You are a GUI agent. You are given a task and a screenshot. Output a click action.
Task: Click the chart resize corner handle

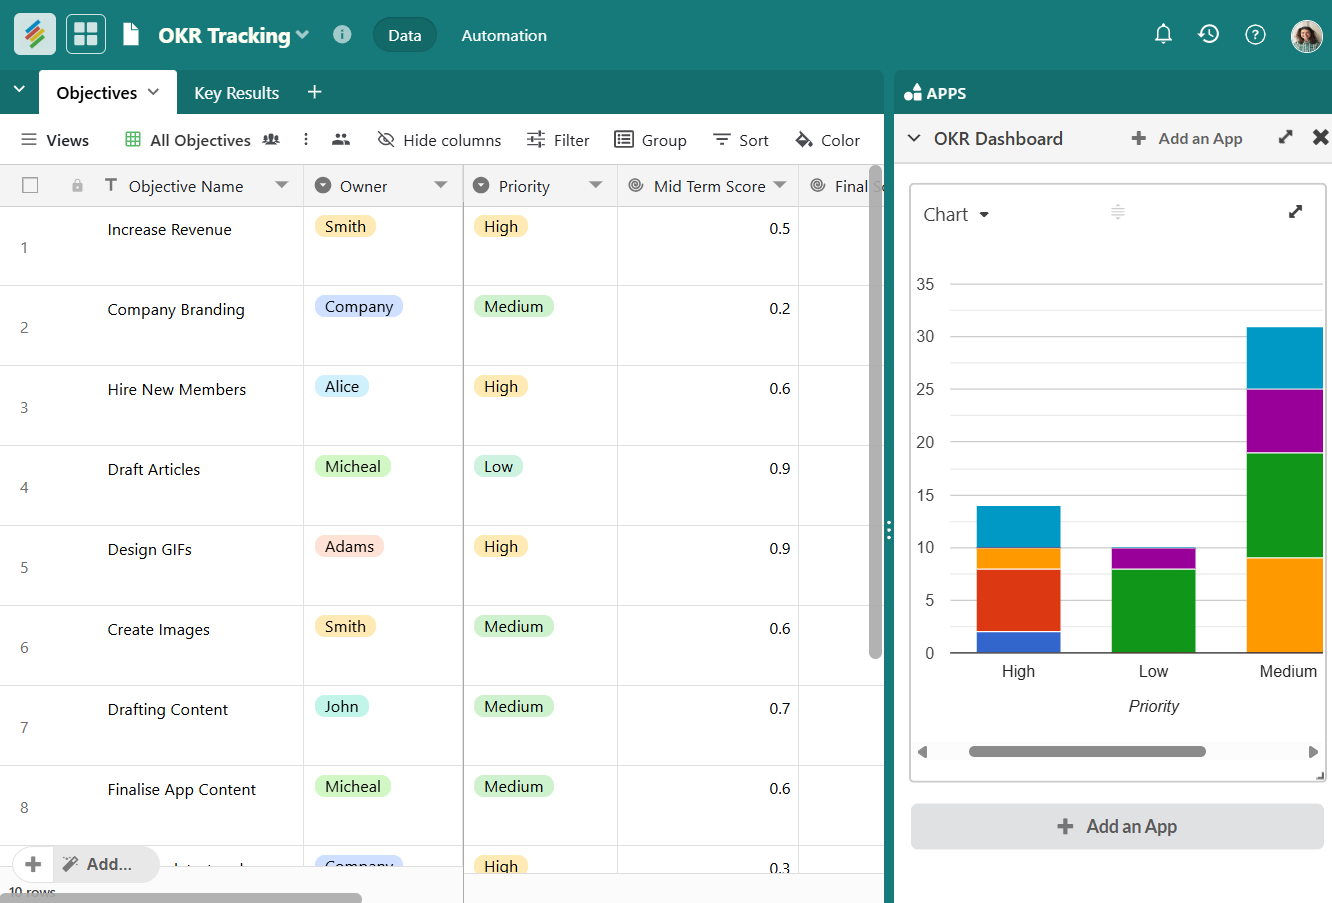coord(1320,776)
